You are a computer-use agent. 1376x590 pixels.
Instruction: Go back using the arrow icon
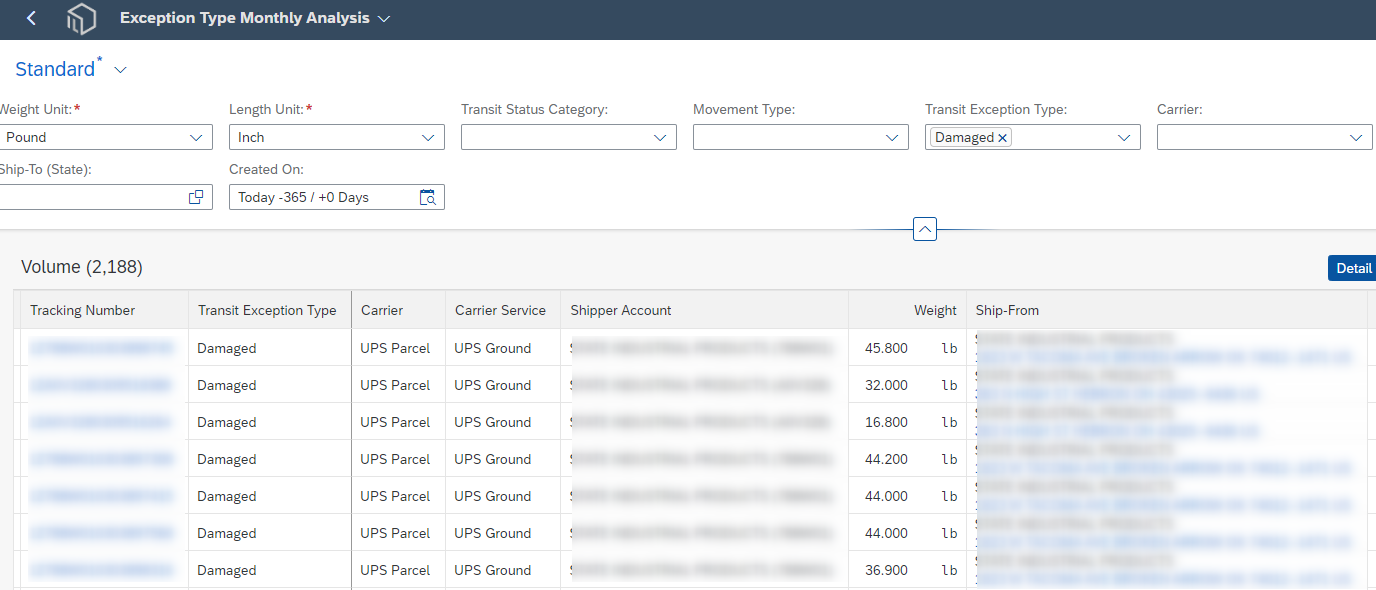(32, 18)
